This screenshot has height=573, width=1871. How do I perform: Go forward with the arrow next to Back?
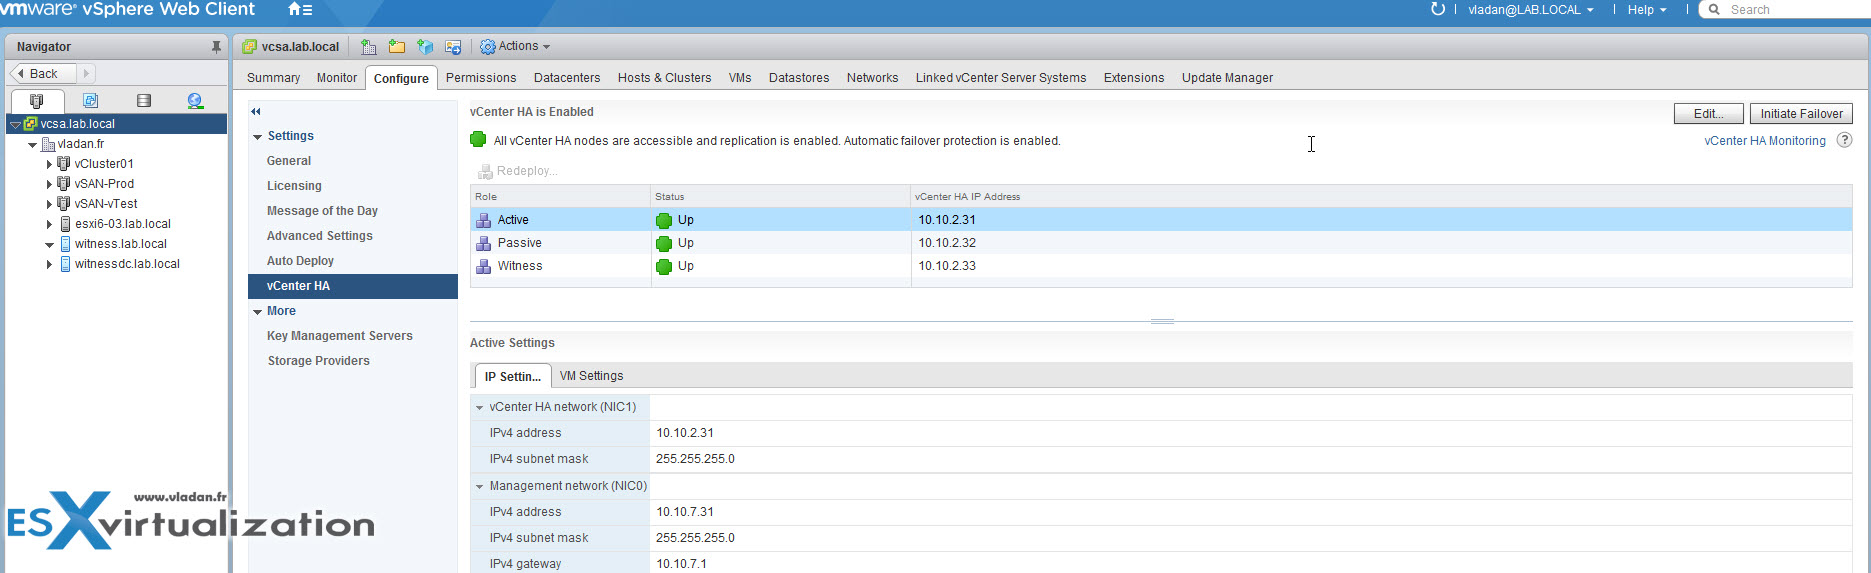click(x=86, y=73)
